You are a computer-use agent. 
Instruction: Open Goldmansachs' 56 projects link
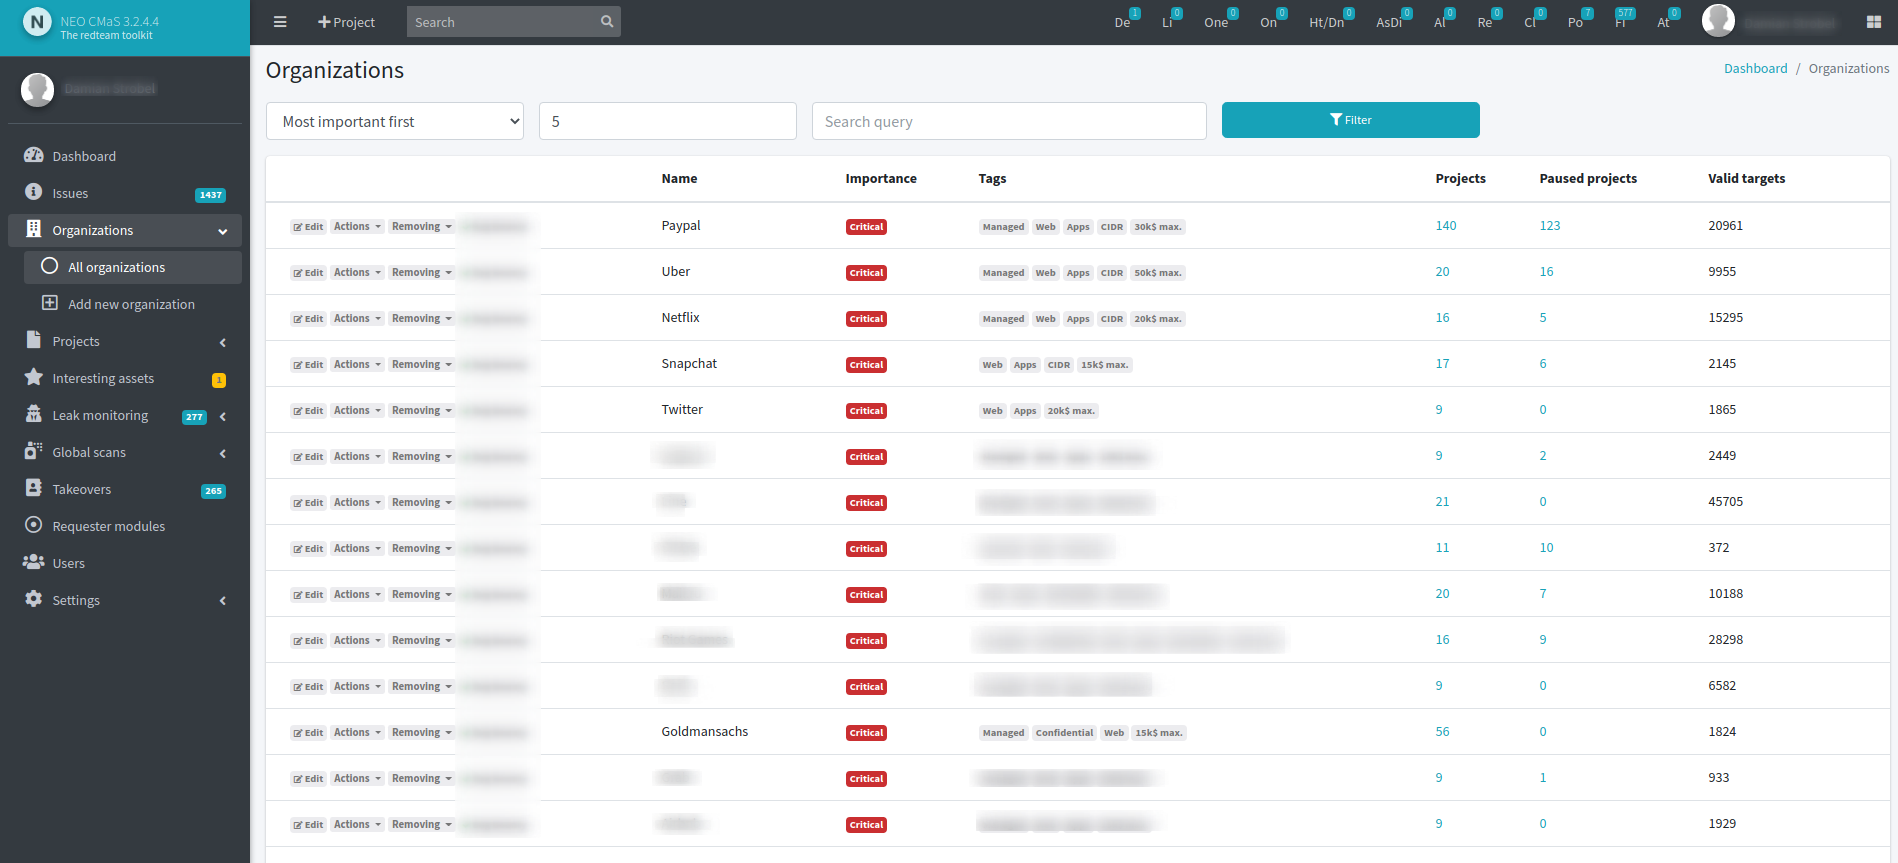click(x=1442, y=732)
